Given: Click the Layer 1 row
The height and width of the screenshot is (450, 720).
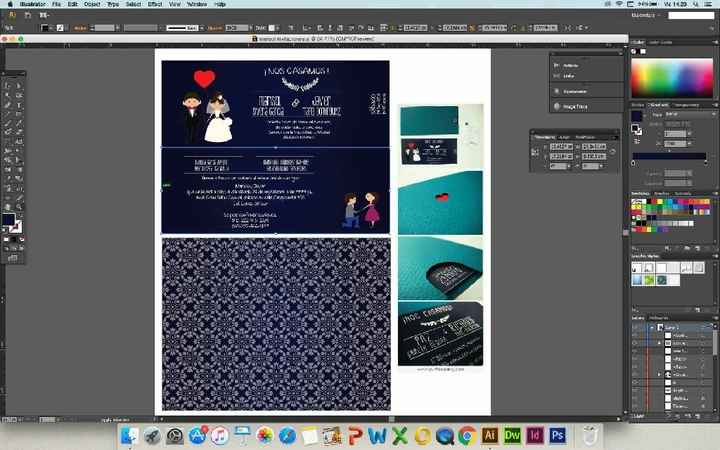Looking at the screenshot, I should coord(675,328).
